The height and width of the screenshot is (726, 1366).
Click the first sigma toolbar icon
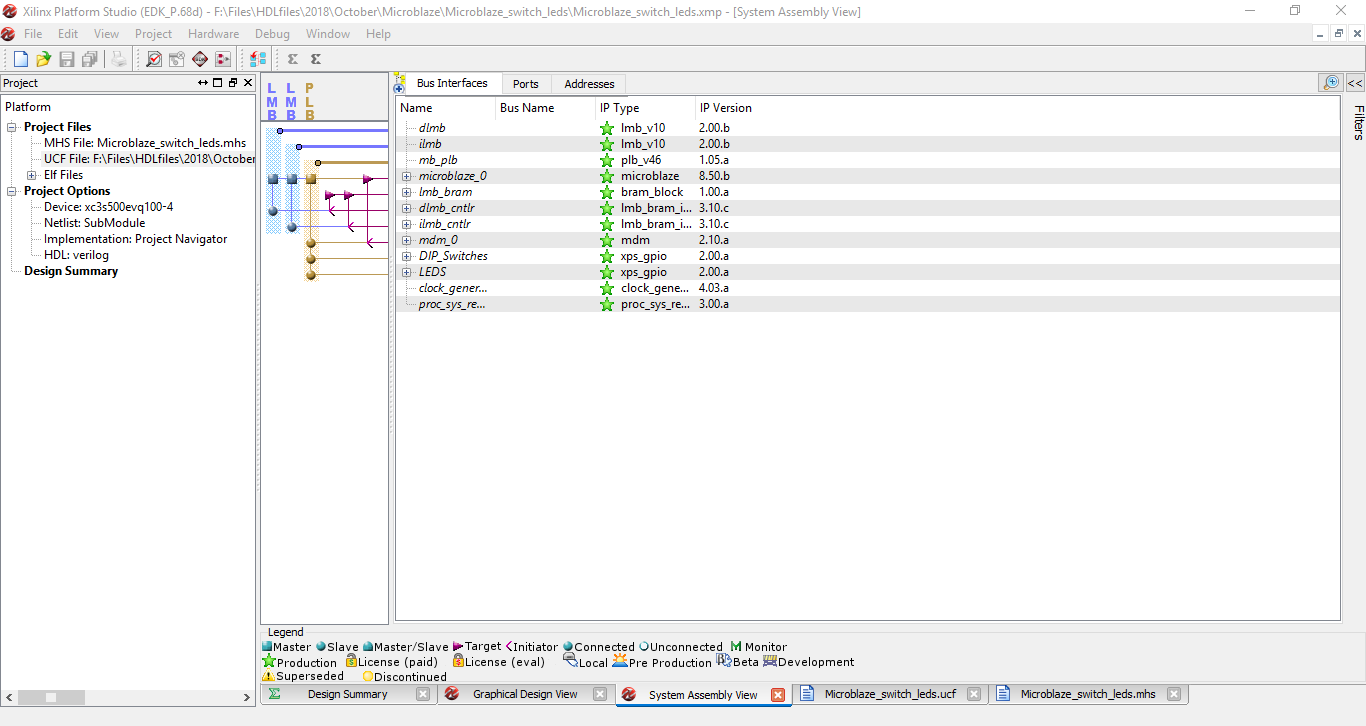pyautogui.click(x=293, y=59)
